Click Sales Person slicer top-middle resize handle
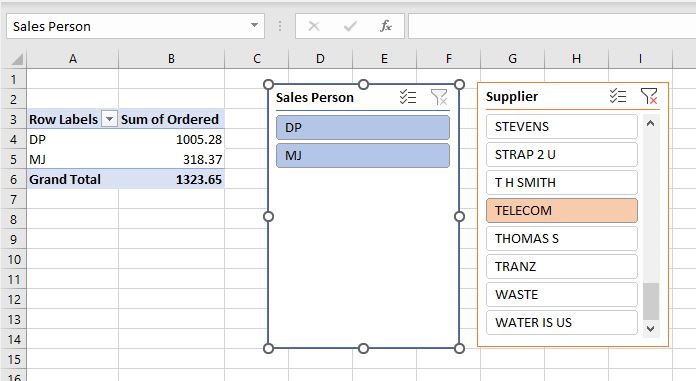 [x=364, y=84]
